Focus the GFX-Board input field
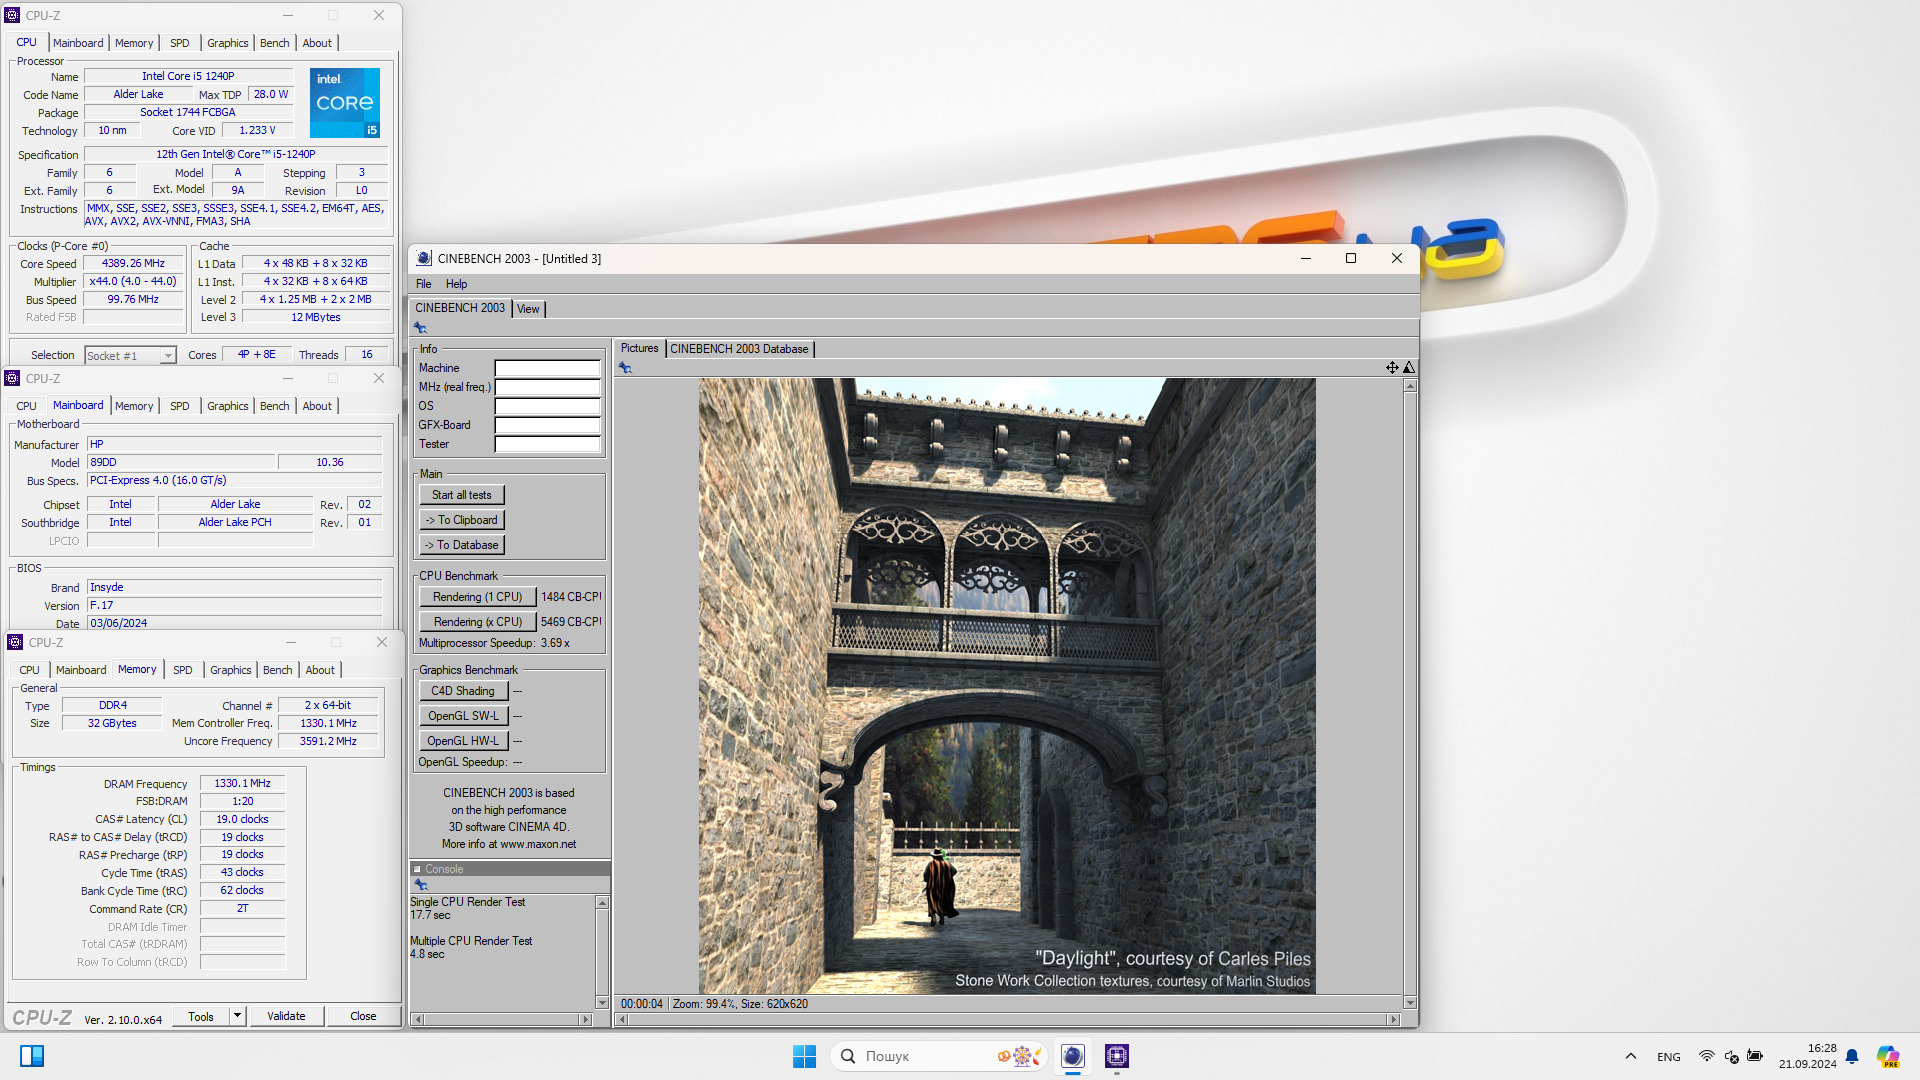Screen dimensions: 1920x1080 tap(548, 425)
